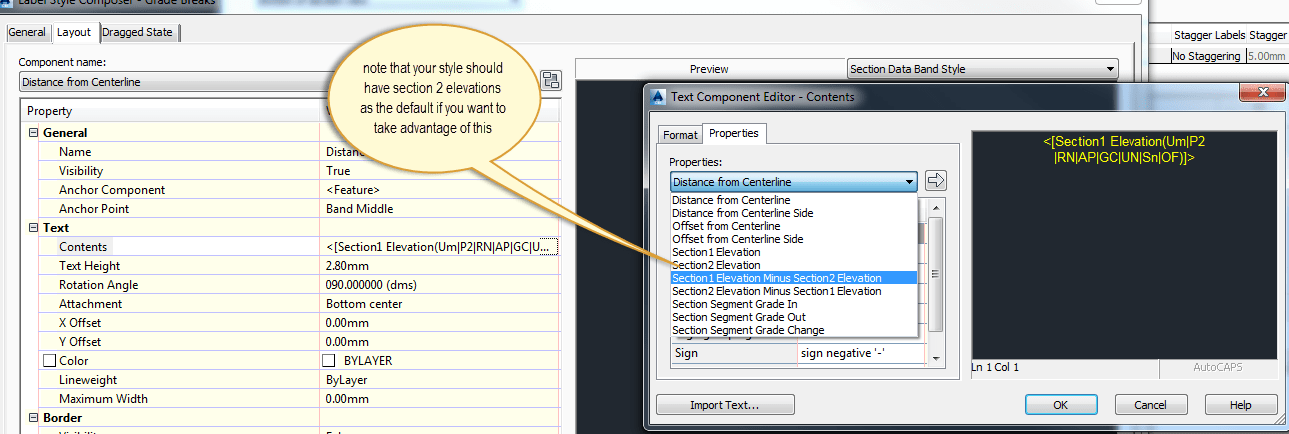Click the Help button
1289x434 pixels.
[x=1241, y=405]
